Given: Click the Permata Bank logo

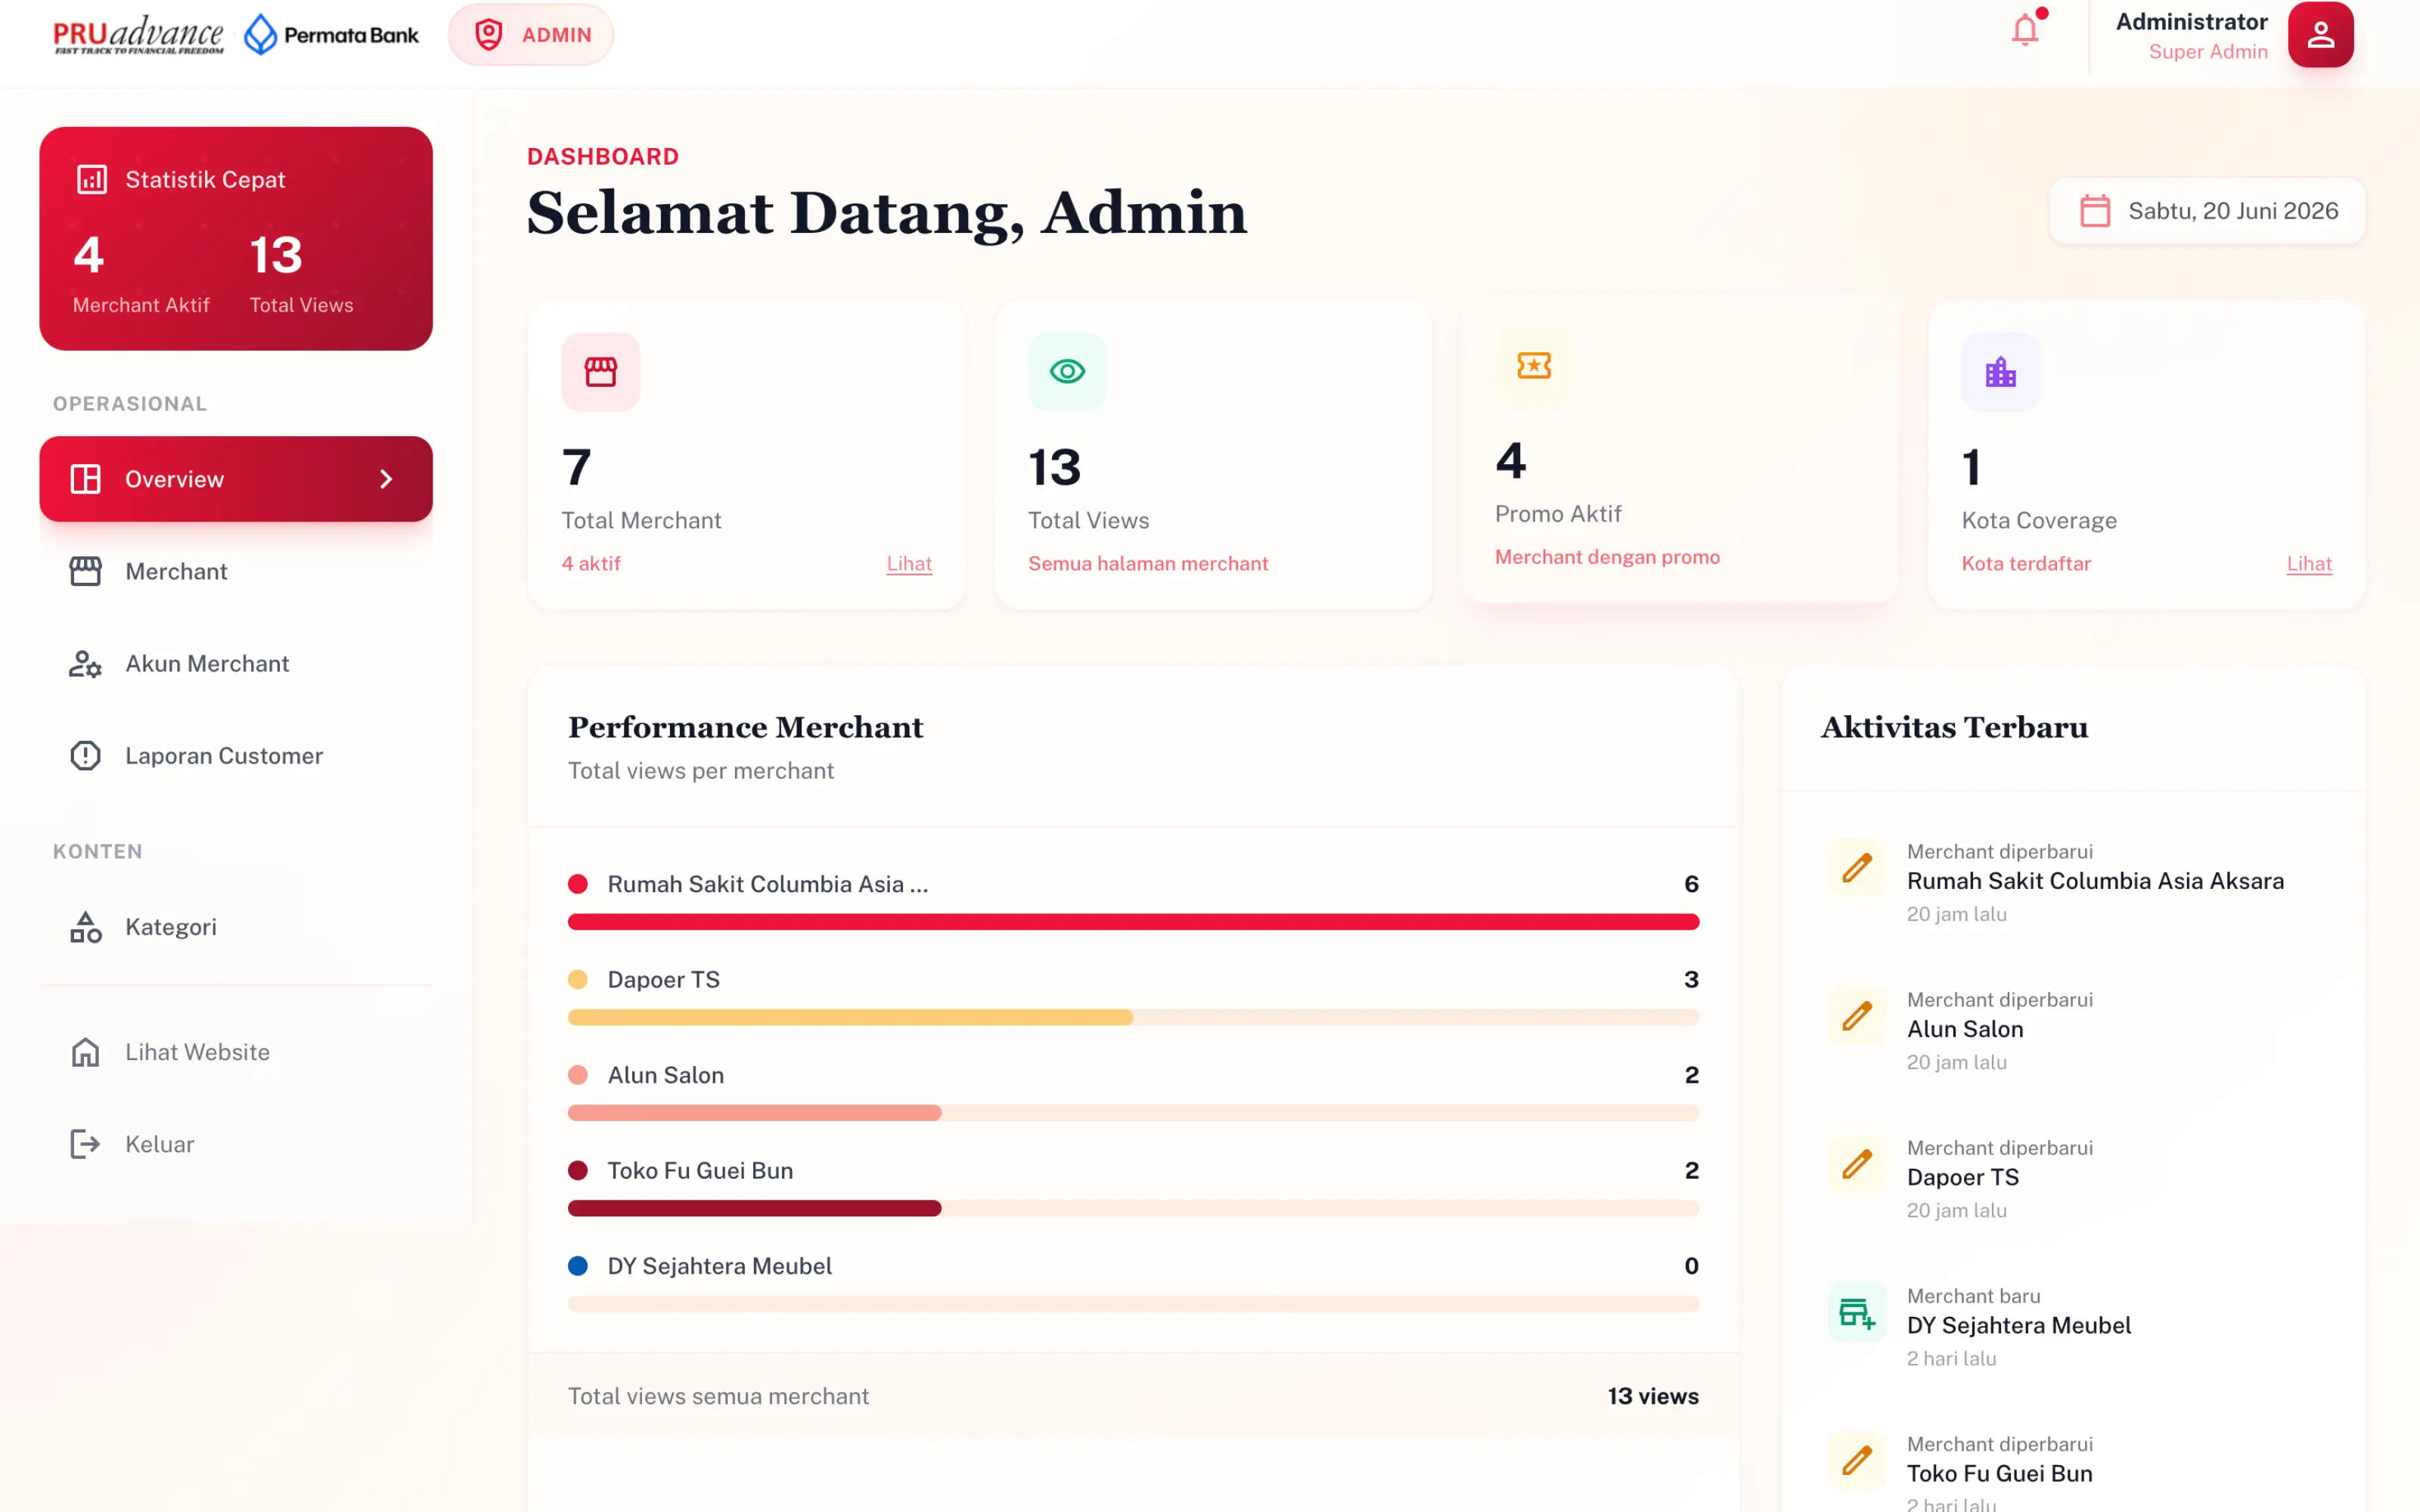Looking at the screenshot, I should [x=332, y=35].
